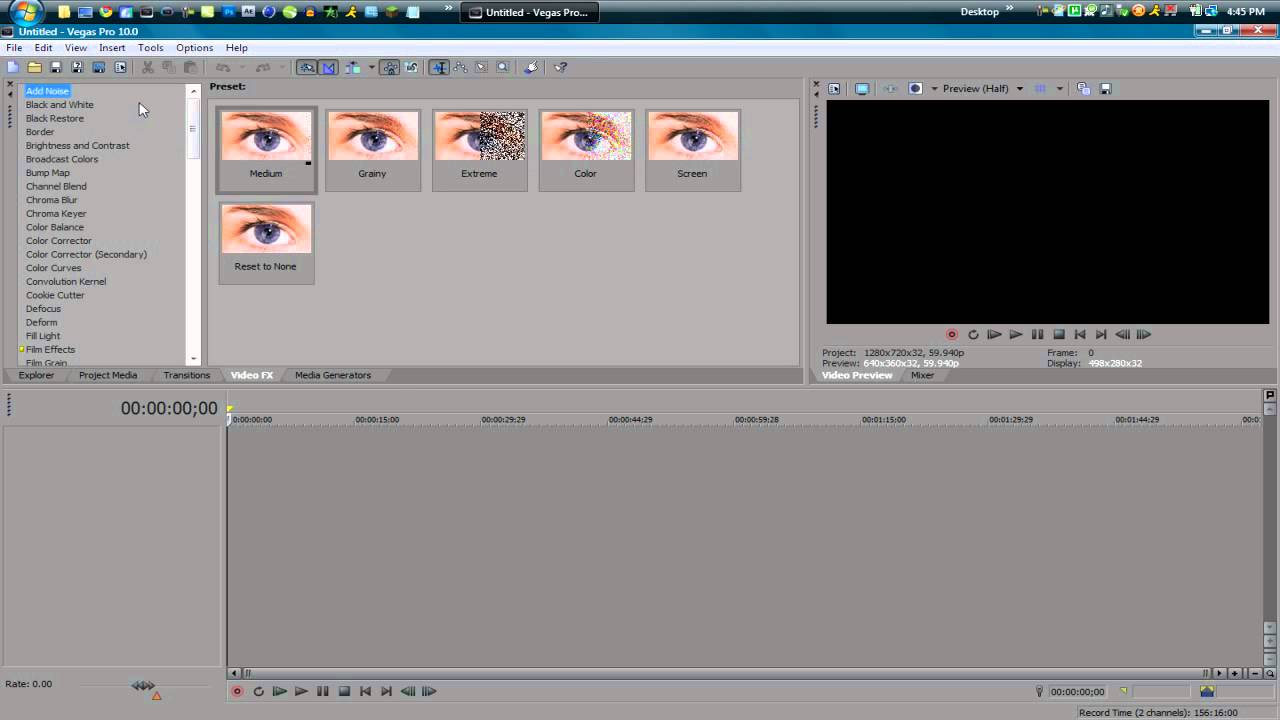Click Play From Start in video preview
The image size is (1280, 720).
pyautogui.click(x=994, y=334)
